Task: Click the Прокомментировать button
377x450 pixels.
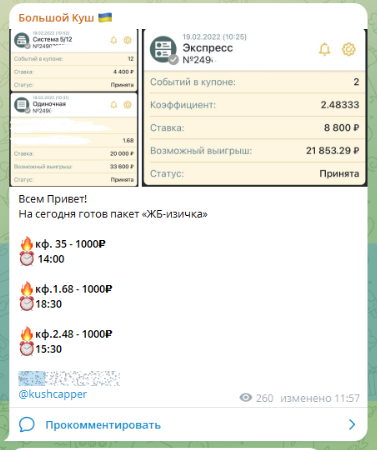Action: 188,425
